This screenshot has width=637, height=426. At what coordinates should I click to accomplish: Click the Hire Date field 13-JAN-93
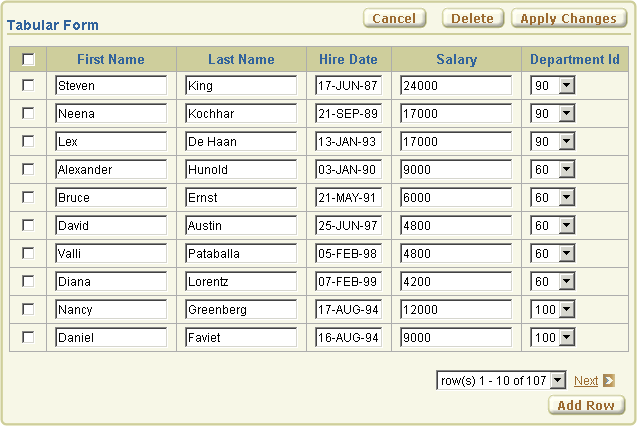[x=349, y=141]
